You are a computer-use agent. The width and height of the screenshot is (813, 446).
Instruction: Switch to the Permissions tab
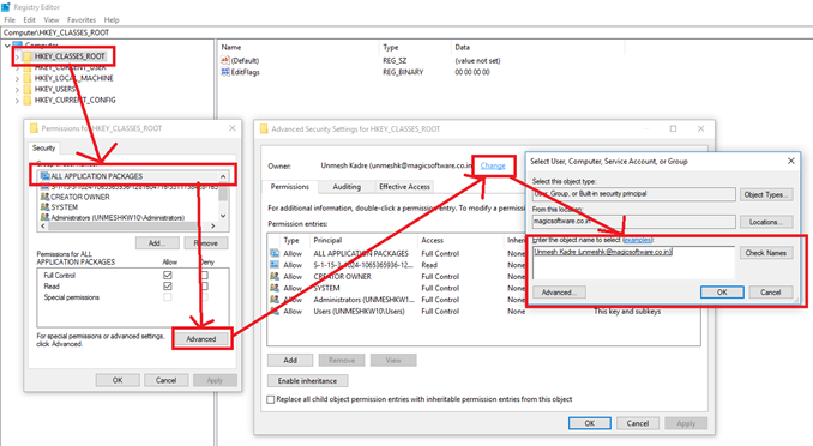point(290,187)
